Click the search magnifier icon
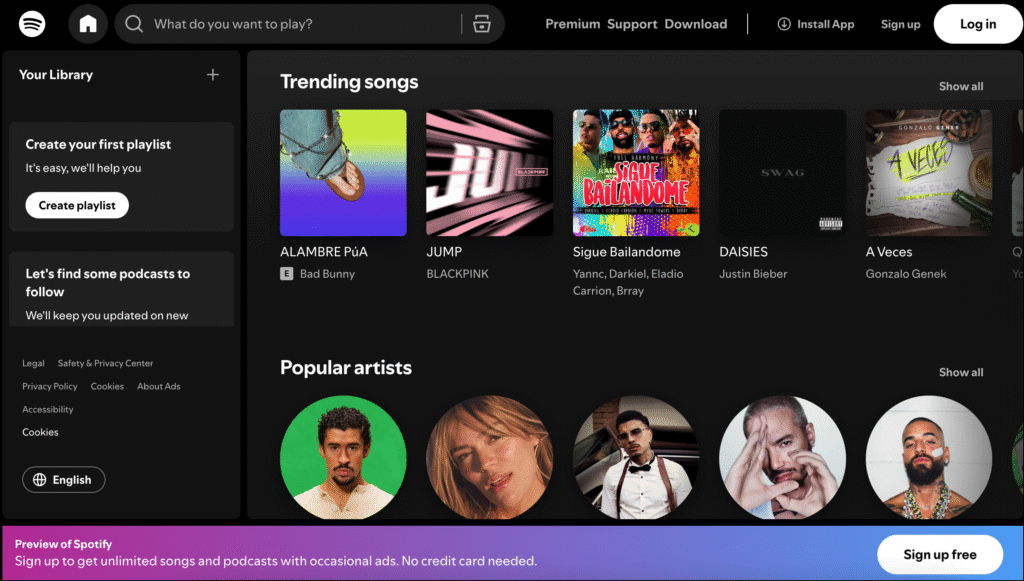The image size is (1024, 581). [133, 23]
